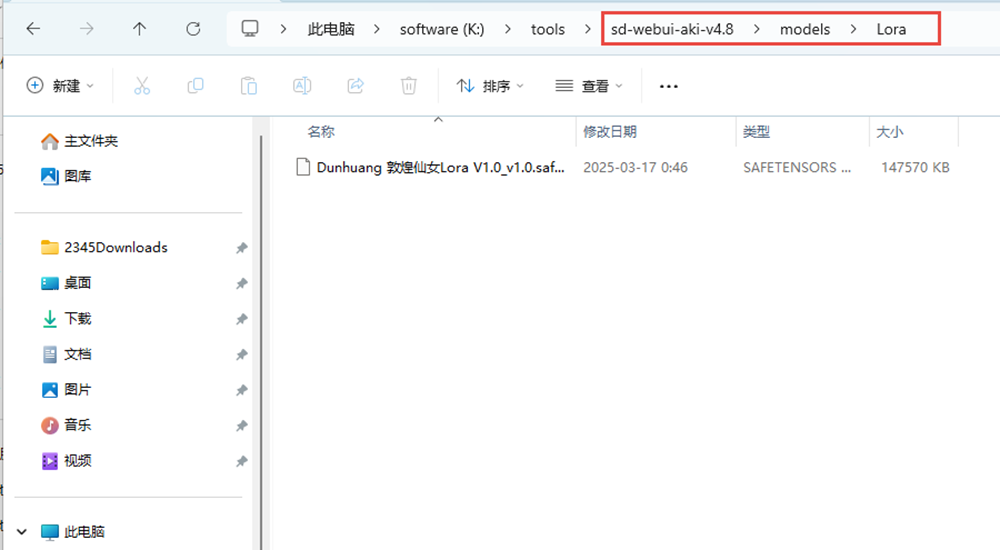Click the pin icon beside 图片
The image size is (1000, 550).
[242, 390]
